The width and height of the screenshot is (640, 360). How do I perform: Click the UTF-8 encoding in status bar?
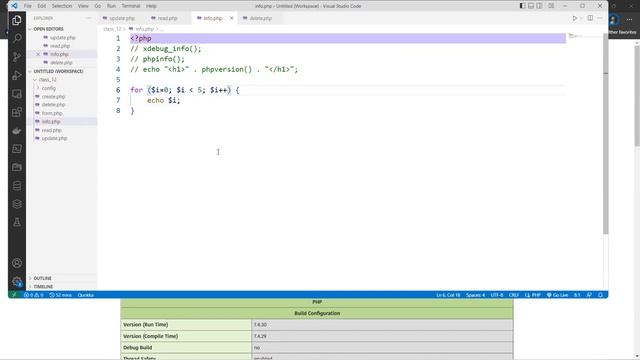(497, 295)
